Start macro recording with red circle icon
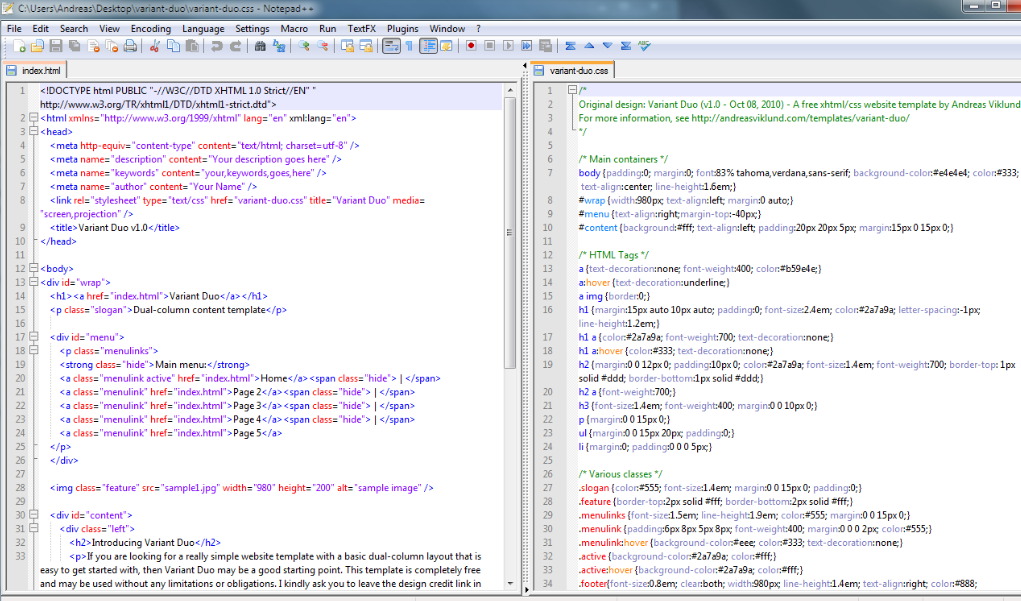The image size is (1021, 601). click(471, 46)
